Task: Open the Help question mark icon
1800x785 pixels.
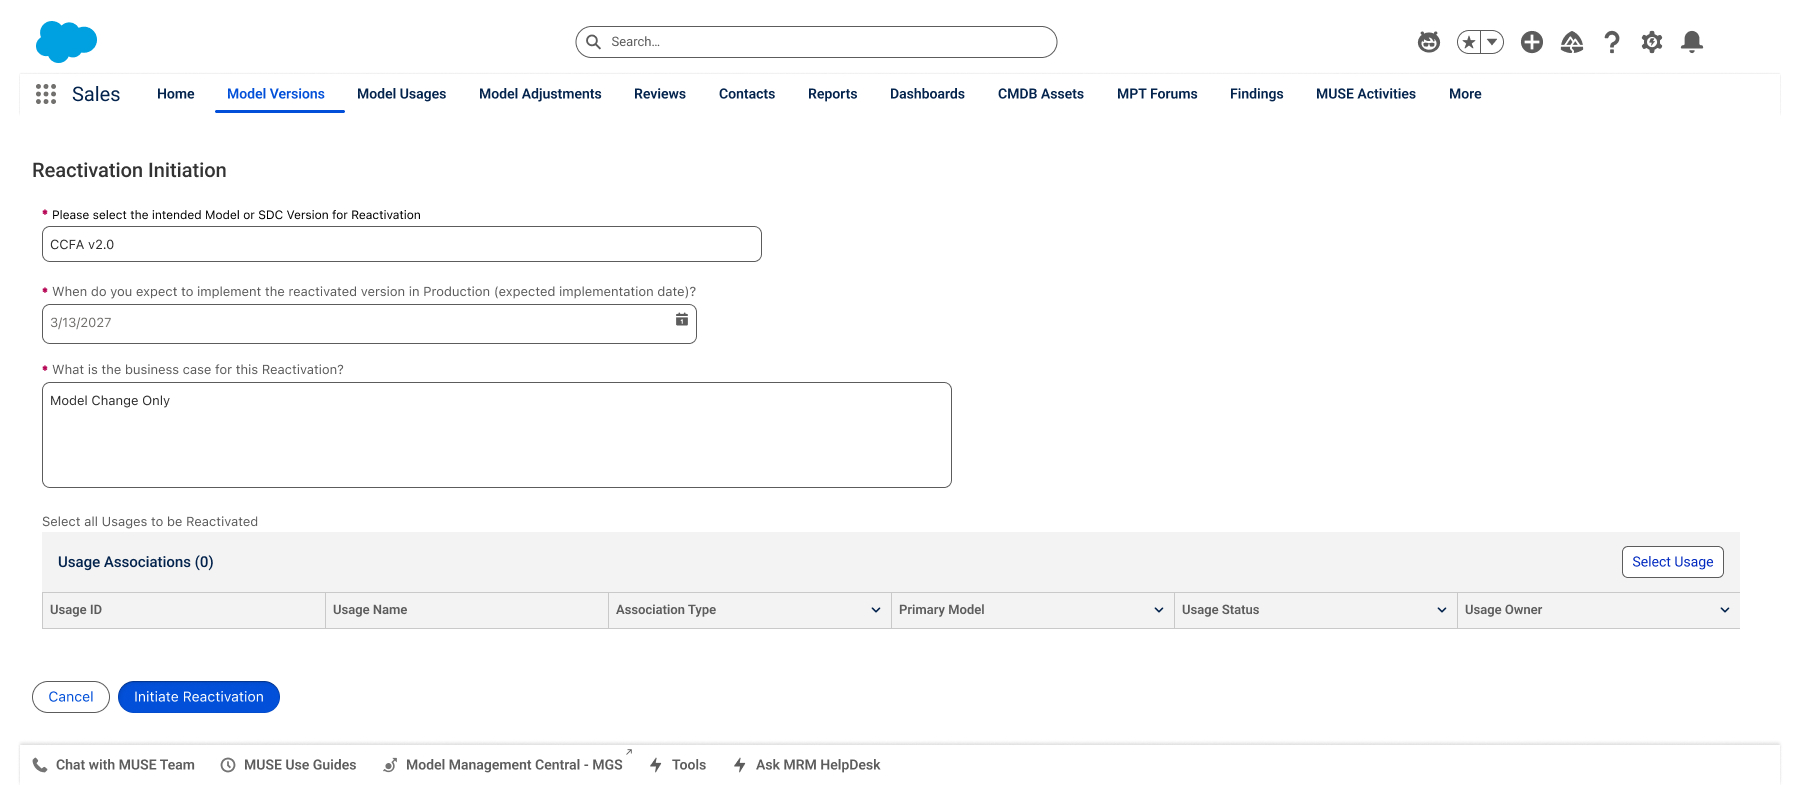Action: [x=1612, y=42]
